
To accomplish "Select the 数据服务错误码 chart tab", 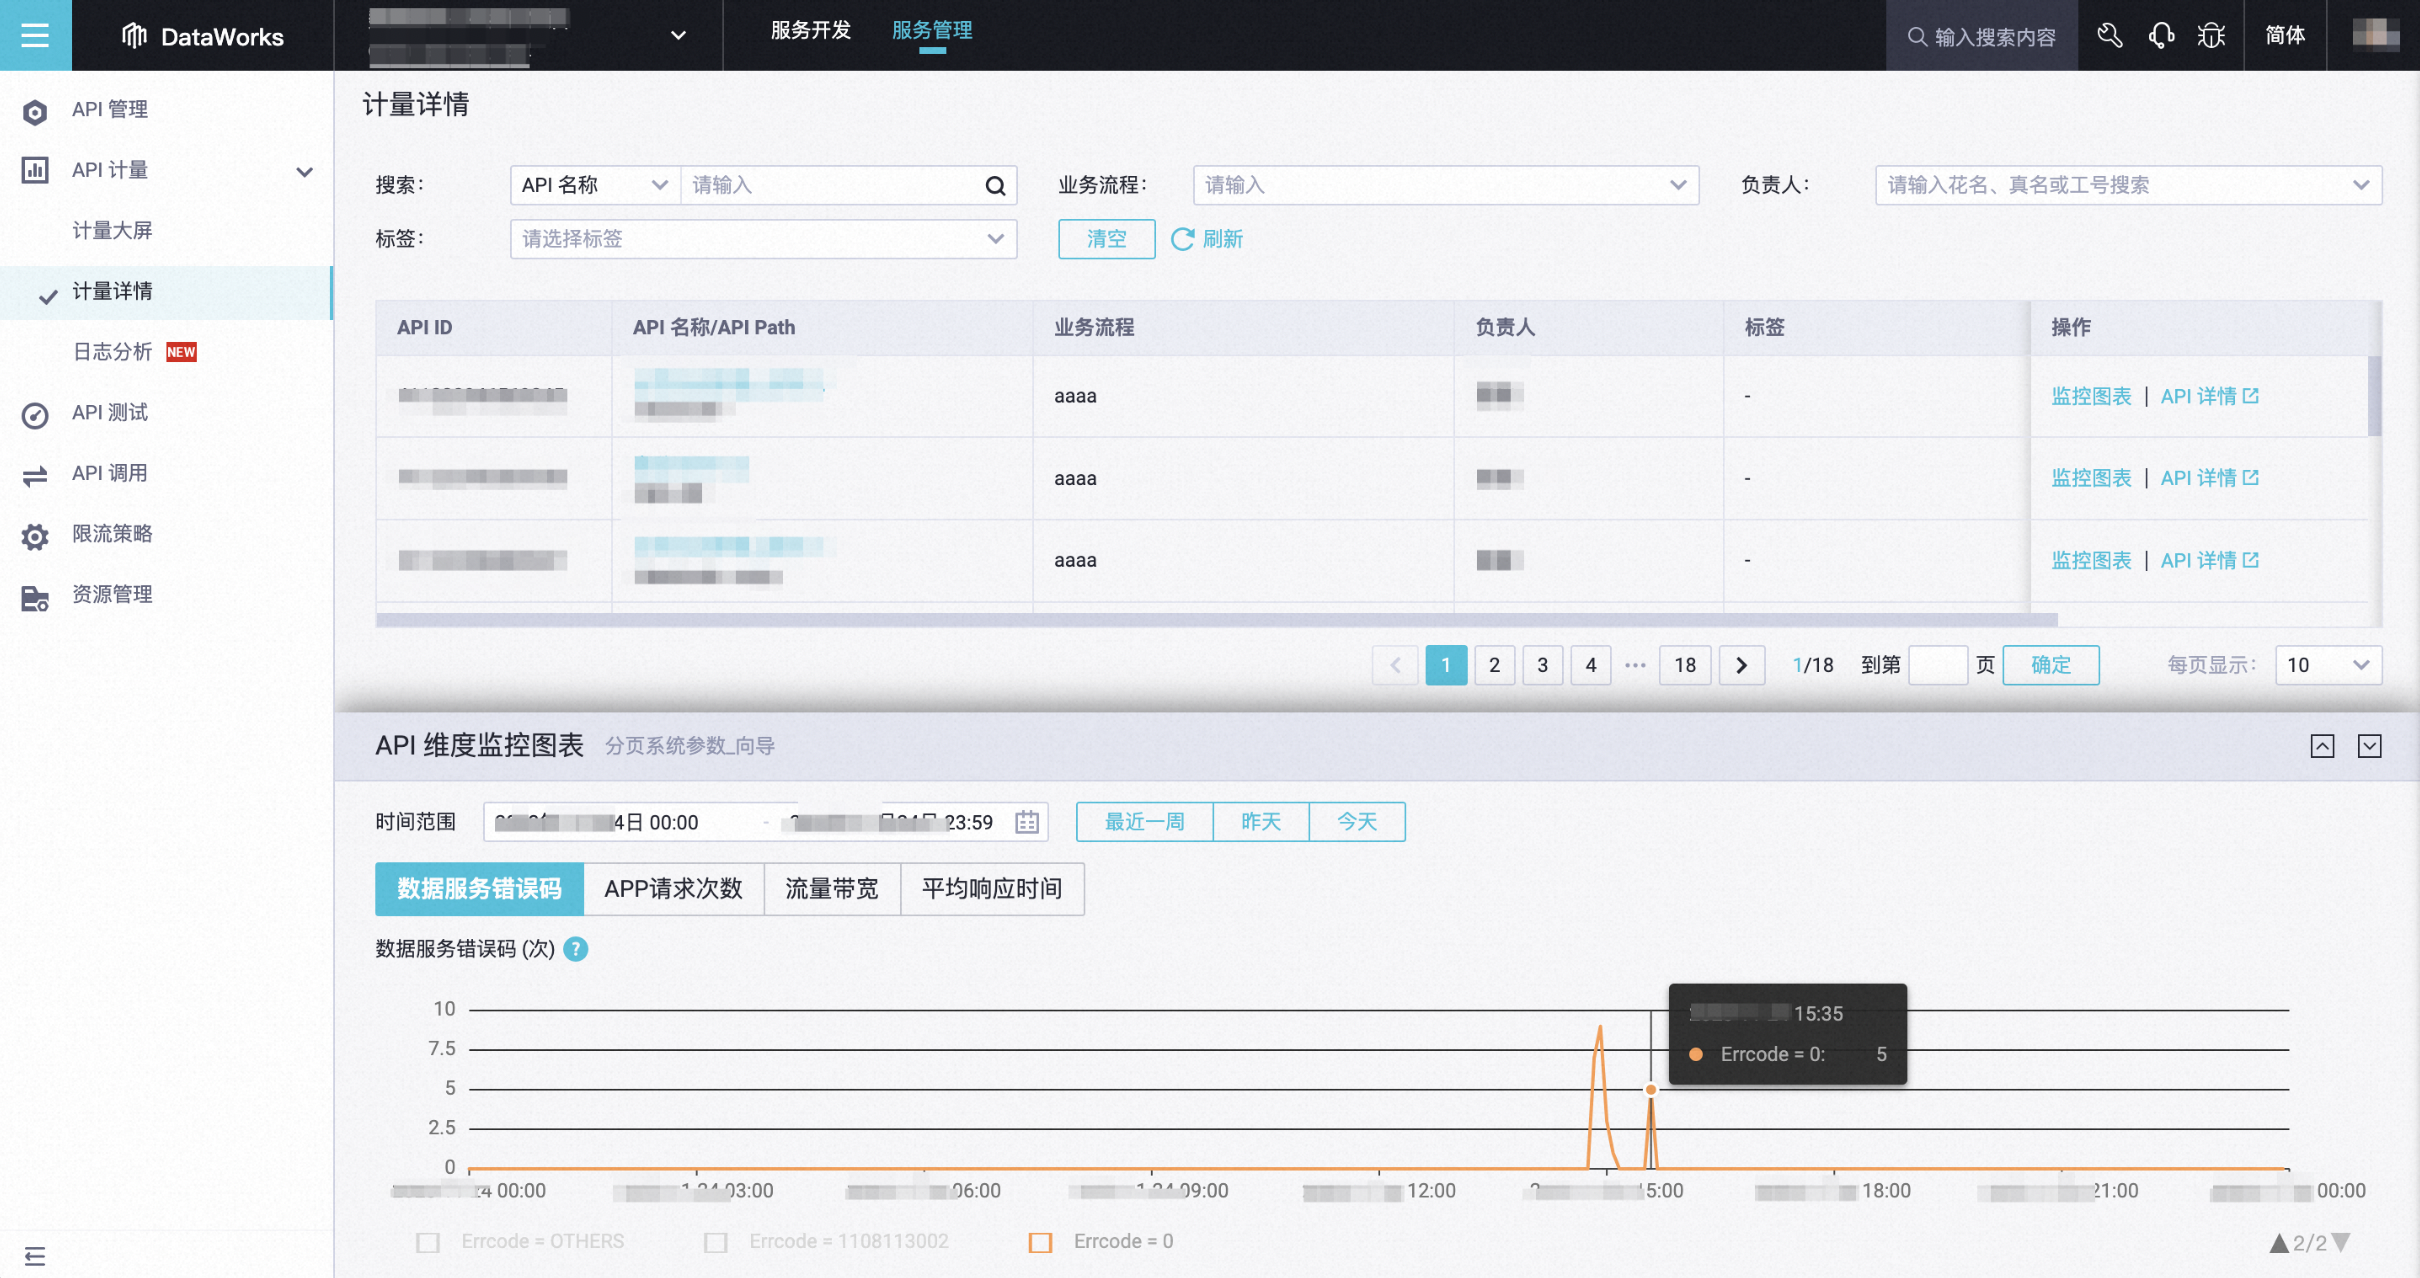I will [479, 889].
